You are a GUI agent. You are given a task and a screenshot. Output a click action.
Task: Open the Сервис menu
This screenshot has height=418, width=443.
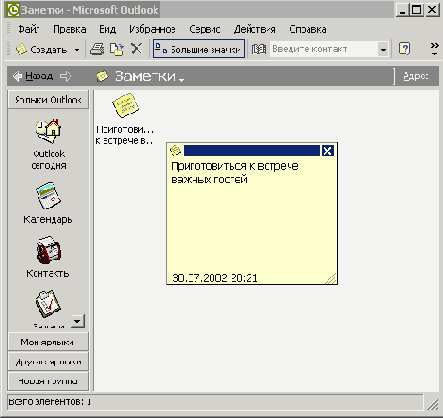click(205, 29)
